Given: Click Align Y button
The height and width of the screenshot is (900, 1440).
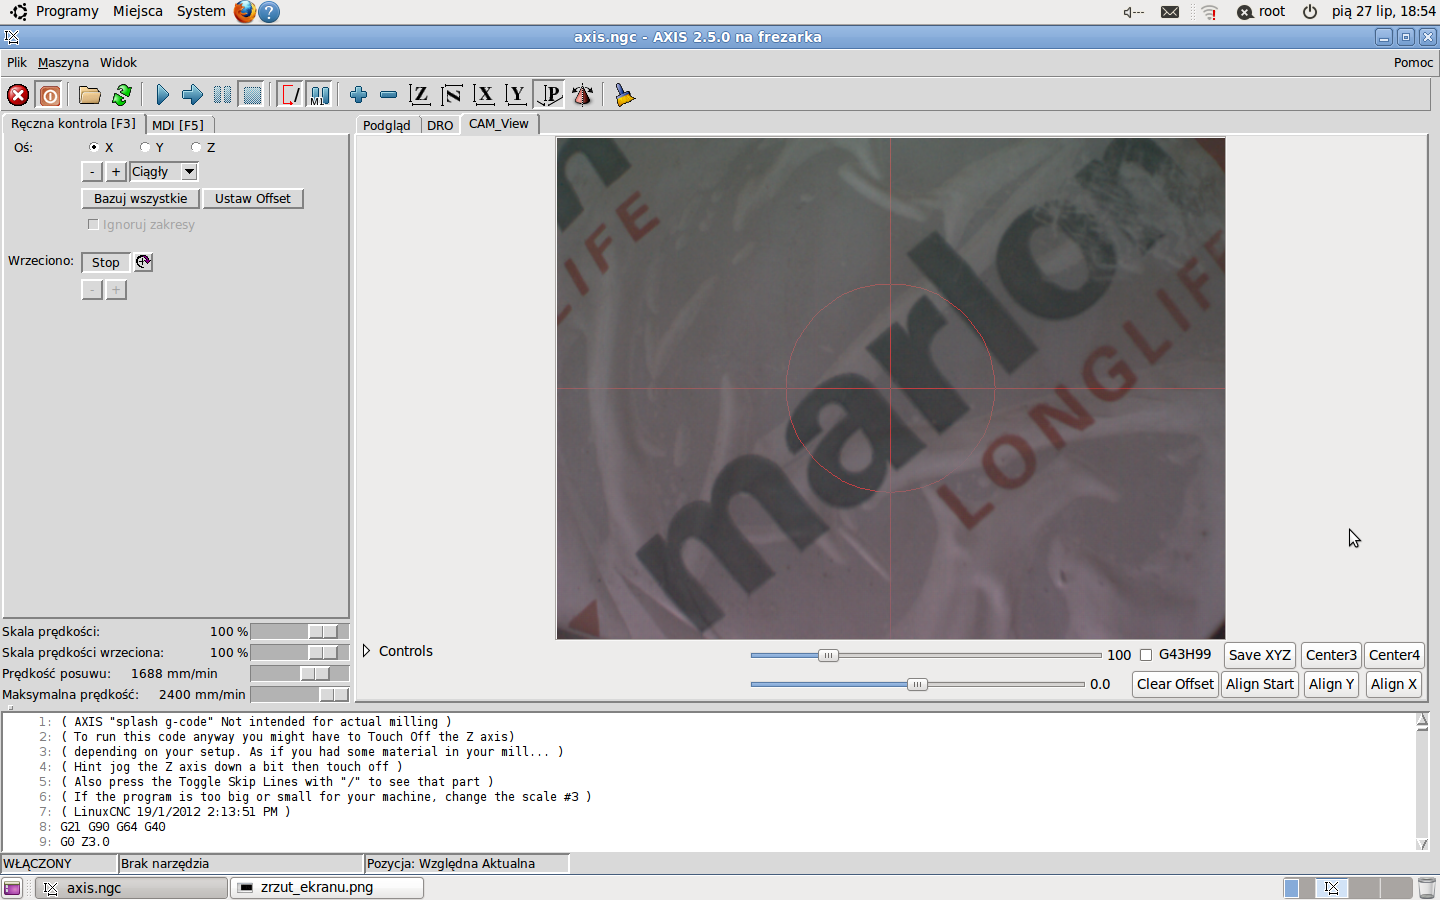Looking at the screenshot, I should coord(1331,684).
